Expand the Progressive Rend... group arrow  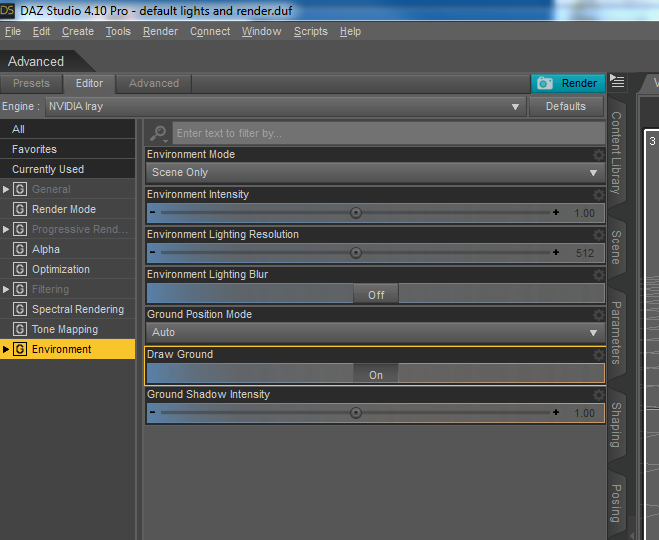pos(6,229)
